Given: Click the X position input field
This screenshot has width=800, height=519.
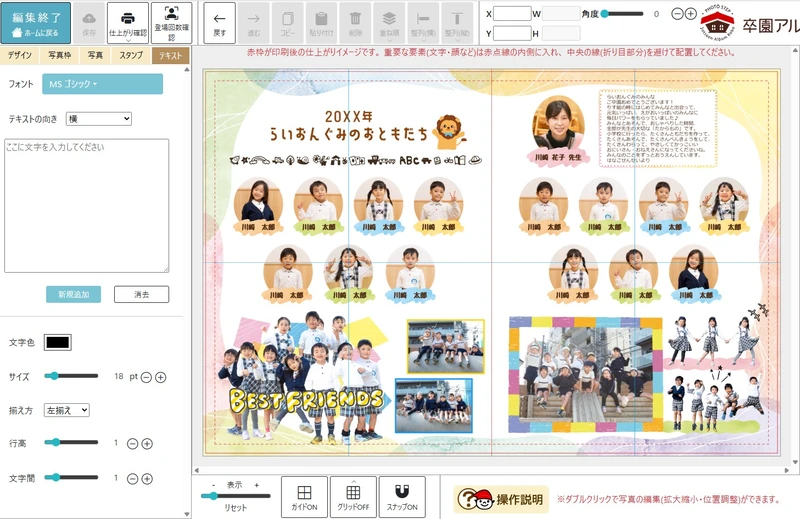Looking at the screenshot, I should click(x=512, y=14).
